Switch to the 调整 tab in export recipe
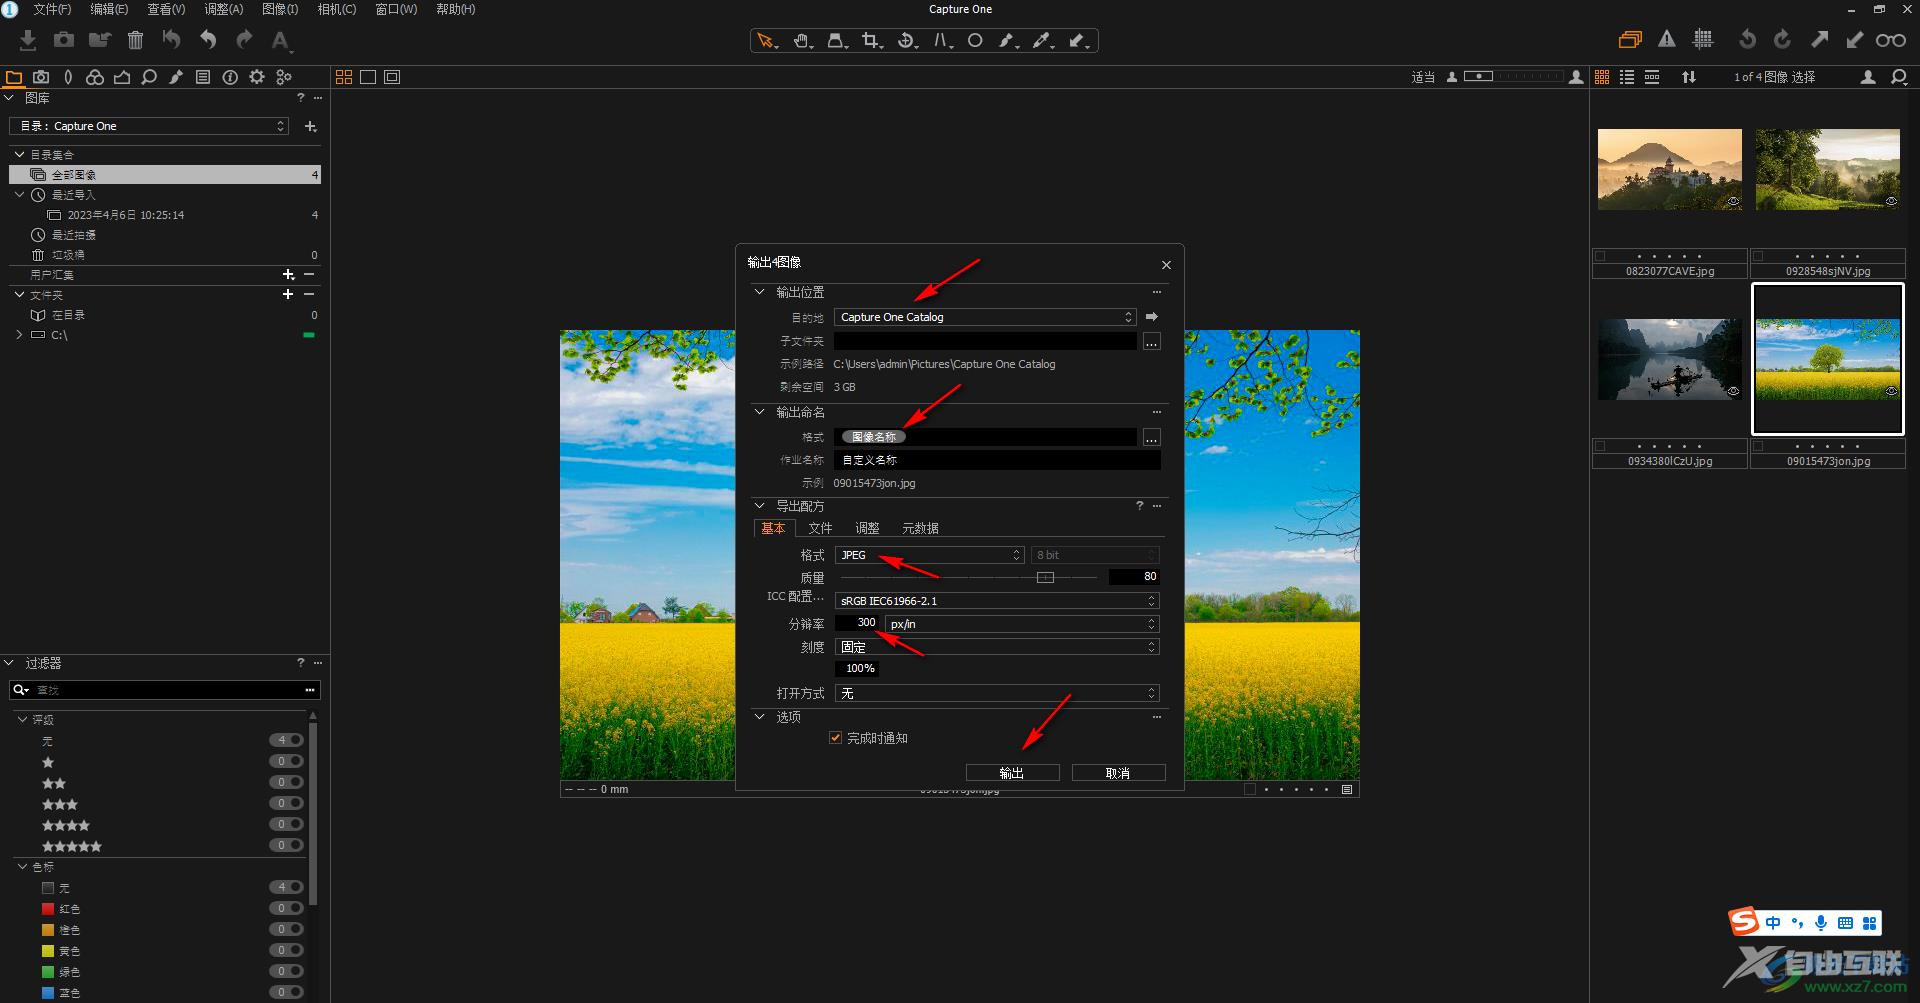 (867, 528)
